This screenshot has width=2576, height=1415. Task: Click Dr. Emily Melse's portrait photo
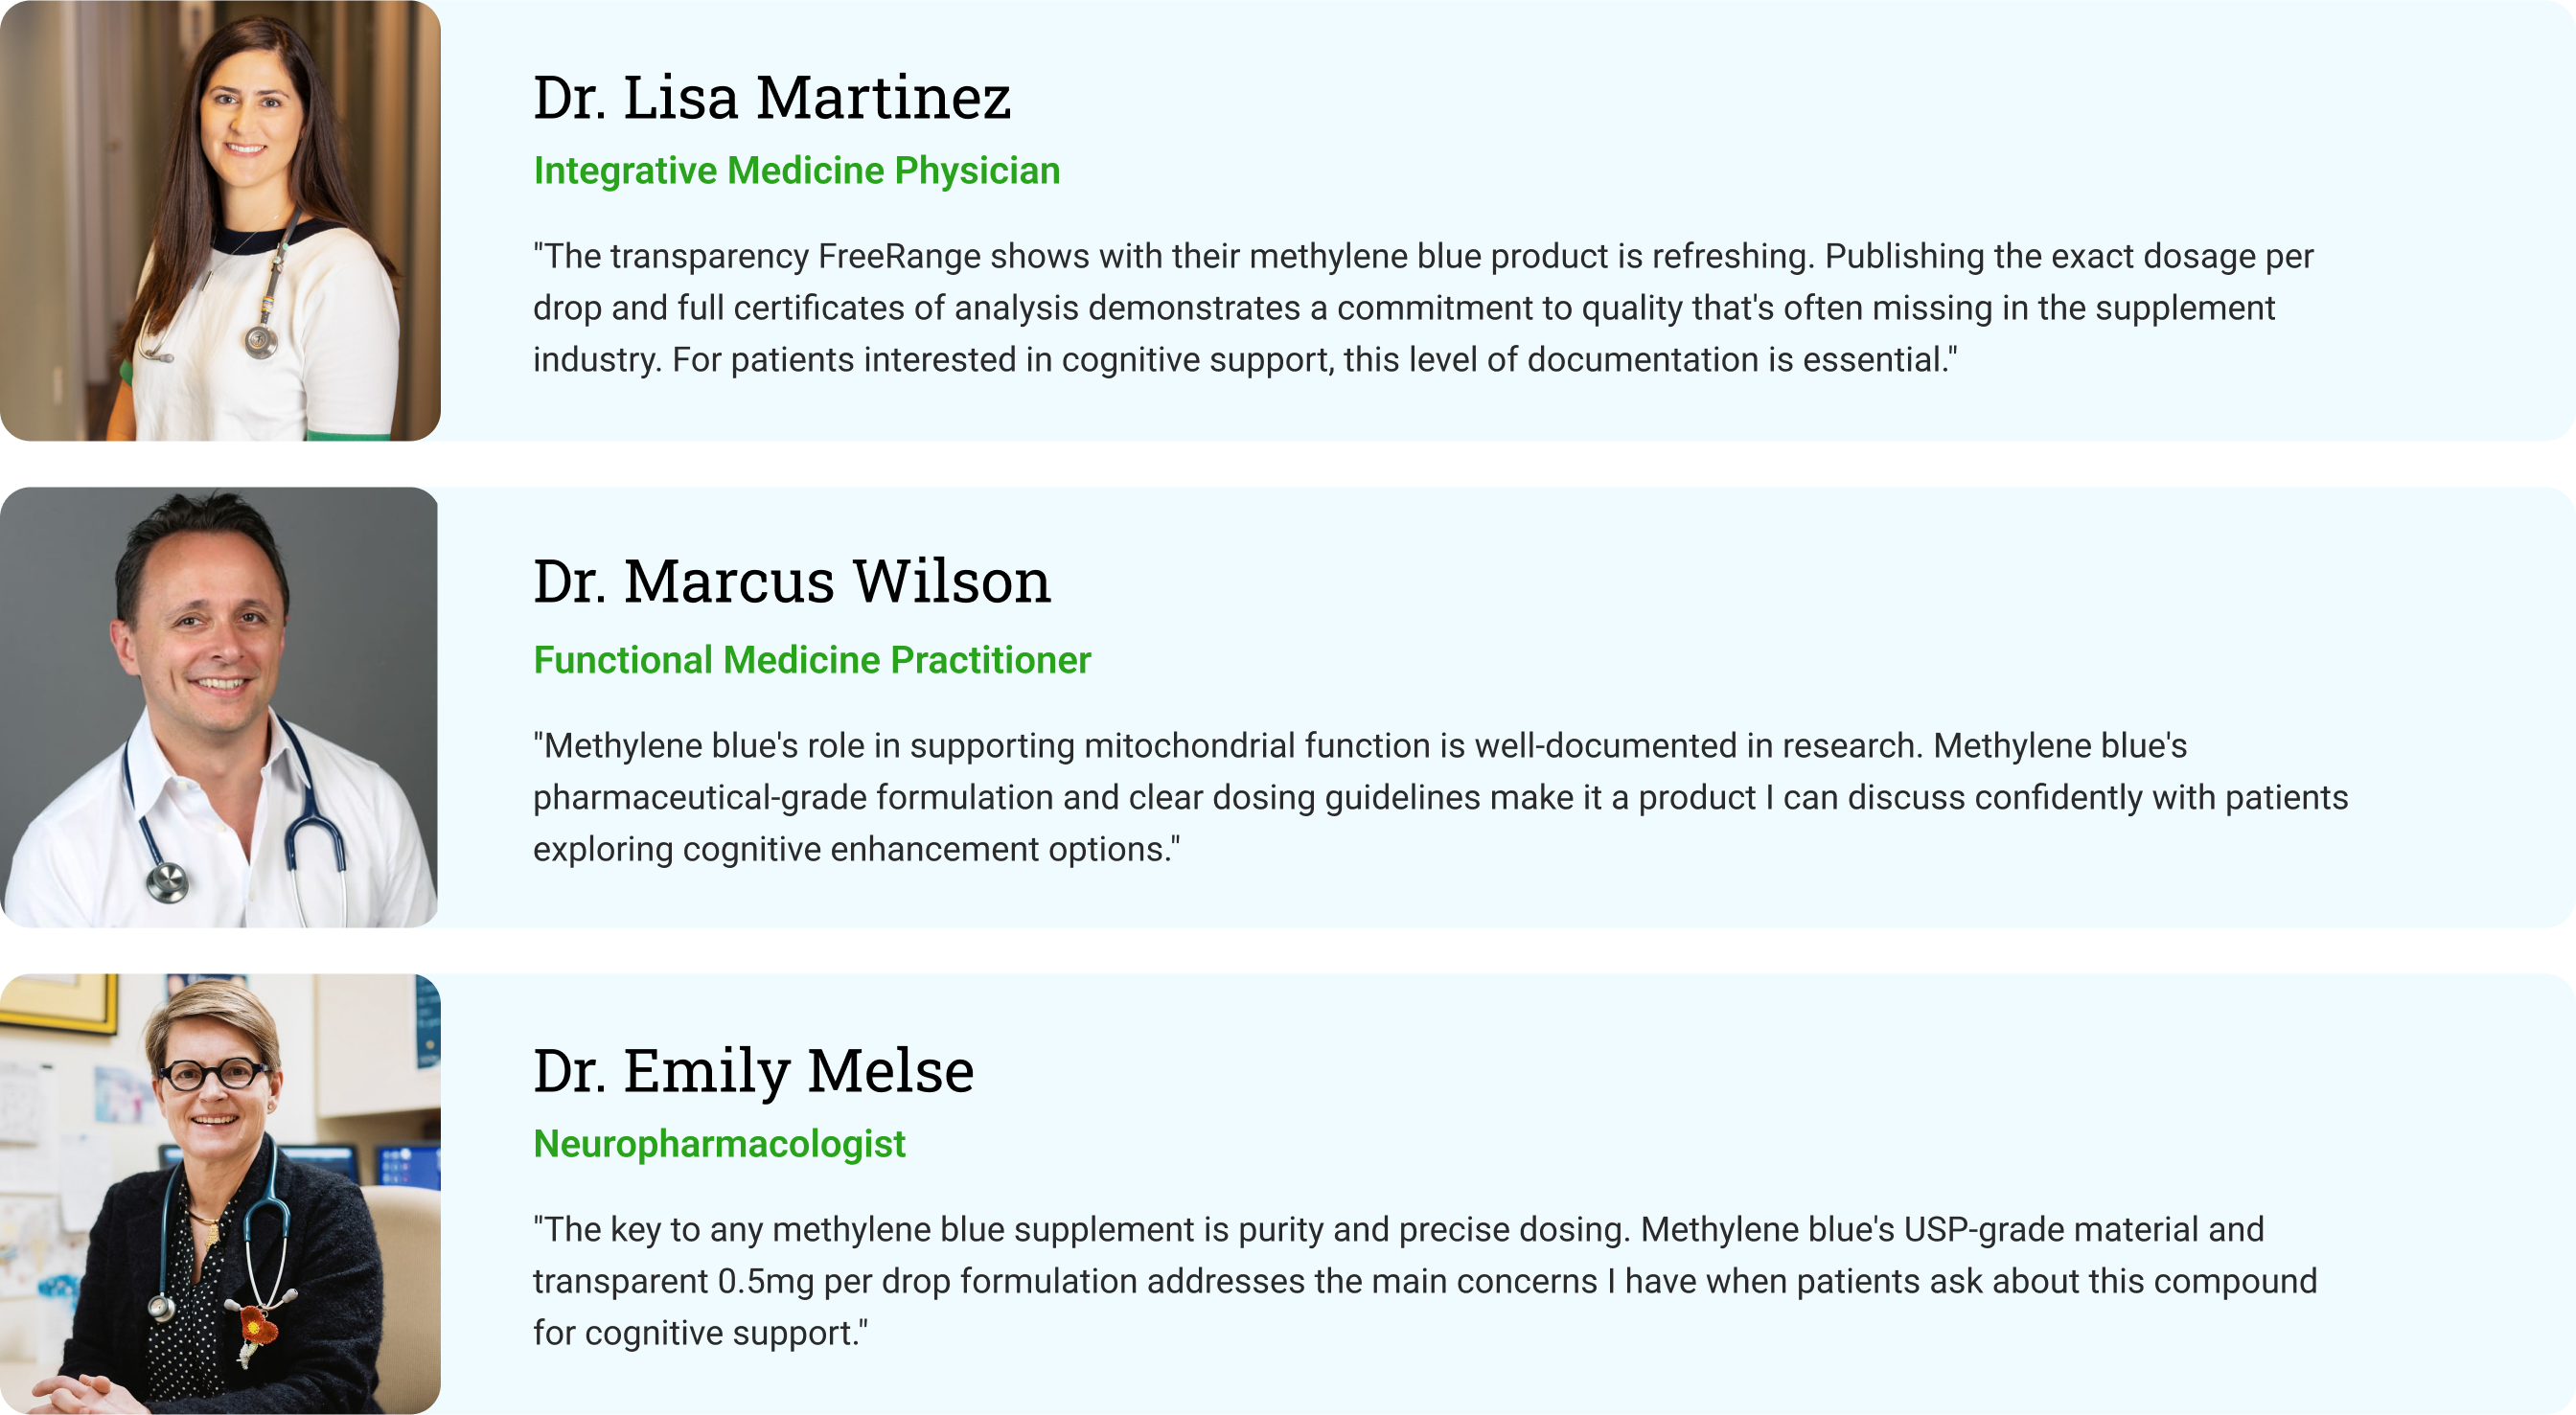click(220, 1194)
